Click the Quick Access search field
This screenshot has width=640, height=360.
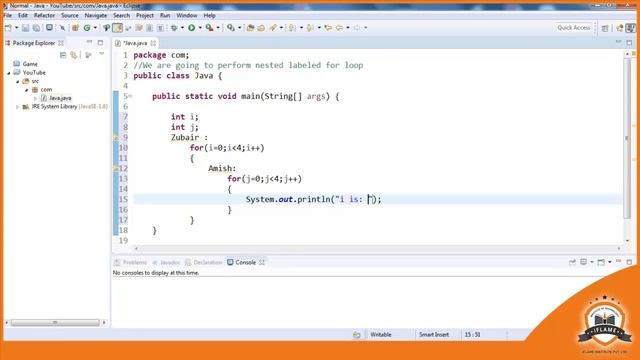[x=573, y=28]
